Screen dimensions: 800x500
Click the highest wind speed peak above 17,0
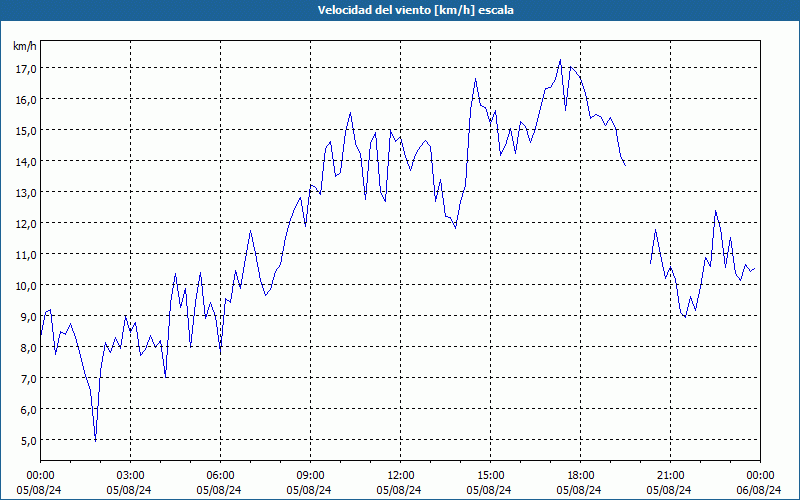coord(560,60)
